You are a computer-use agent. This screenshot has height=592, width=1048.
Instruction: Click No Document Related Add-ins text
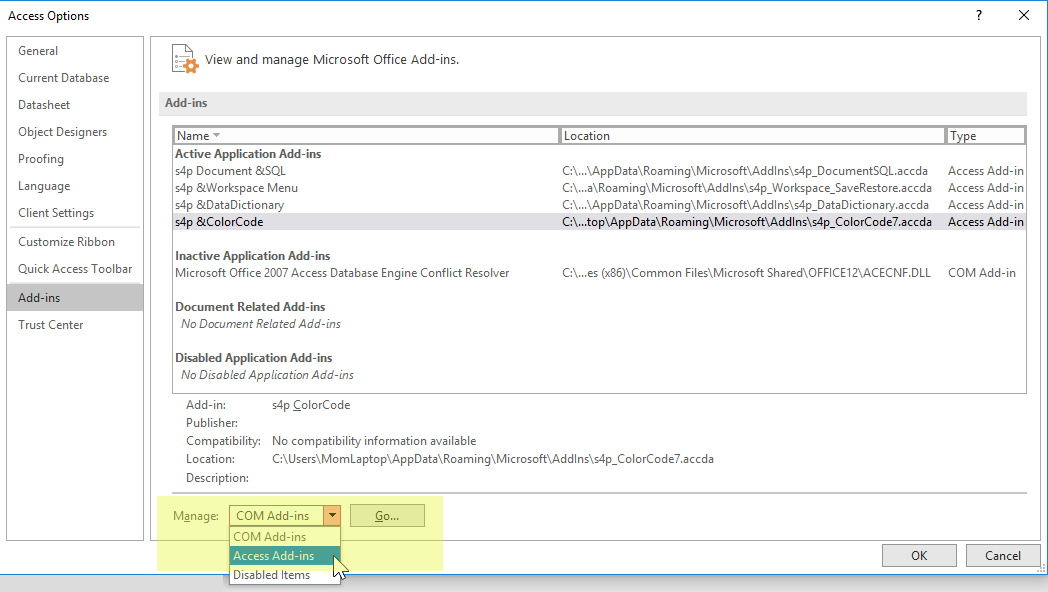coord(261,324)
